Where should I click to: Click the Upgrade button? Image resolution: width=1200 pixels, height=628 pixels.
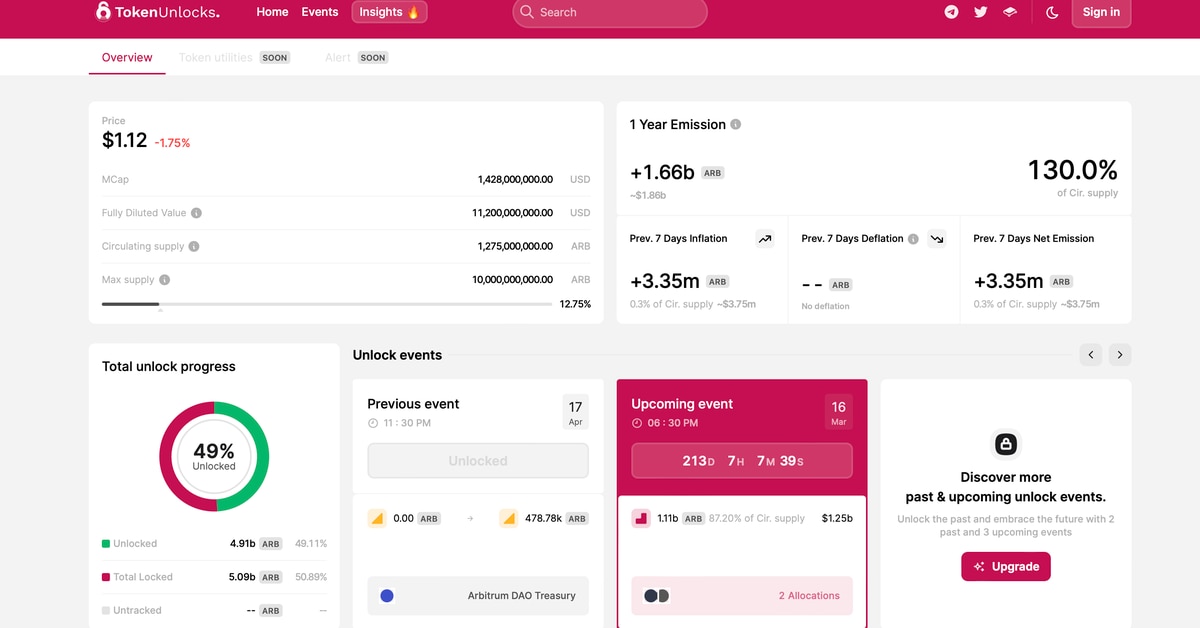tap(1006, 566)
